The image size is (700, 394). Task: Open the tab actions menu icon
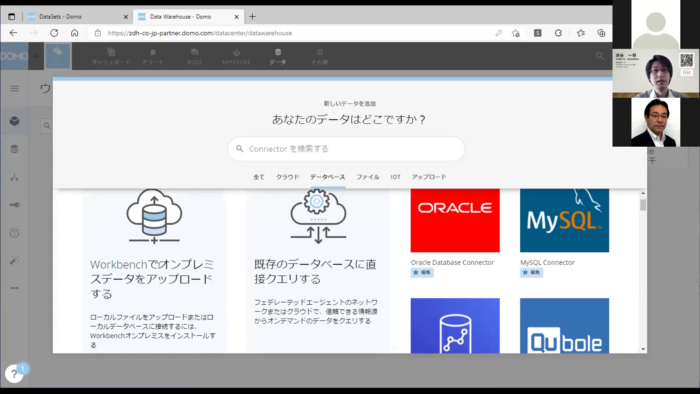tap(12, 17)
